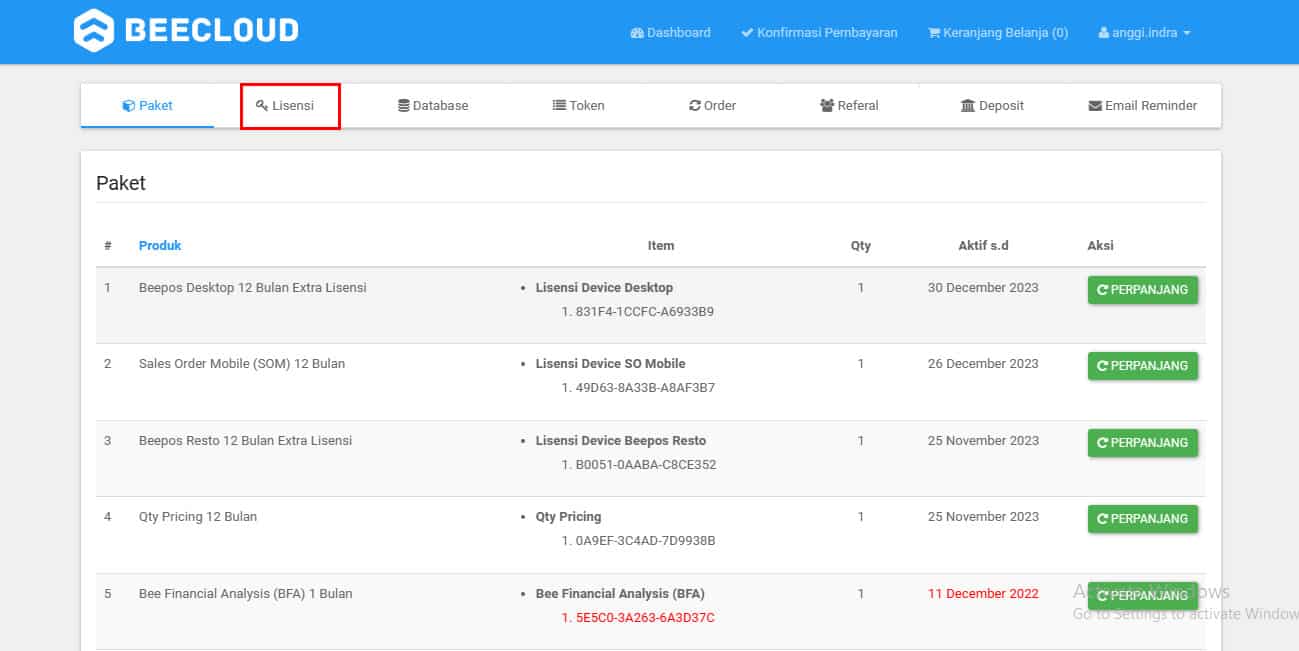Image resolution: width=1299 pixels, height=651 pixels.
Task: Click the Aksi column header
Action: [x=1101, y=245]
